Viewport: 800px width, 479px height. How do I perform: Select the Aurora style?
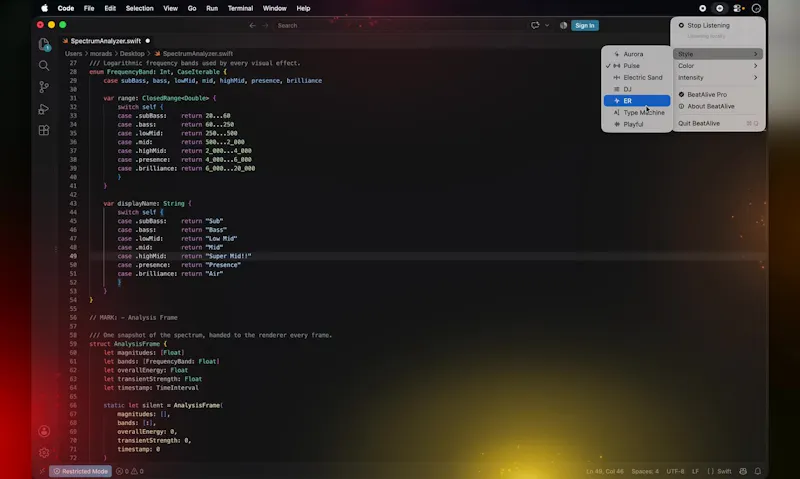pos(637,54)
